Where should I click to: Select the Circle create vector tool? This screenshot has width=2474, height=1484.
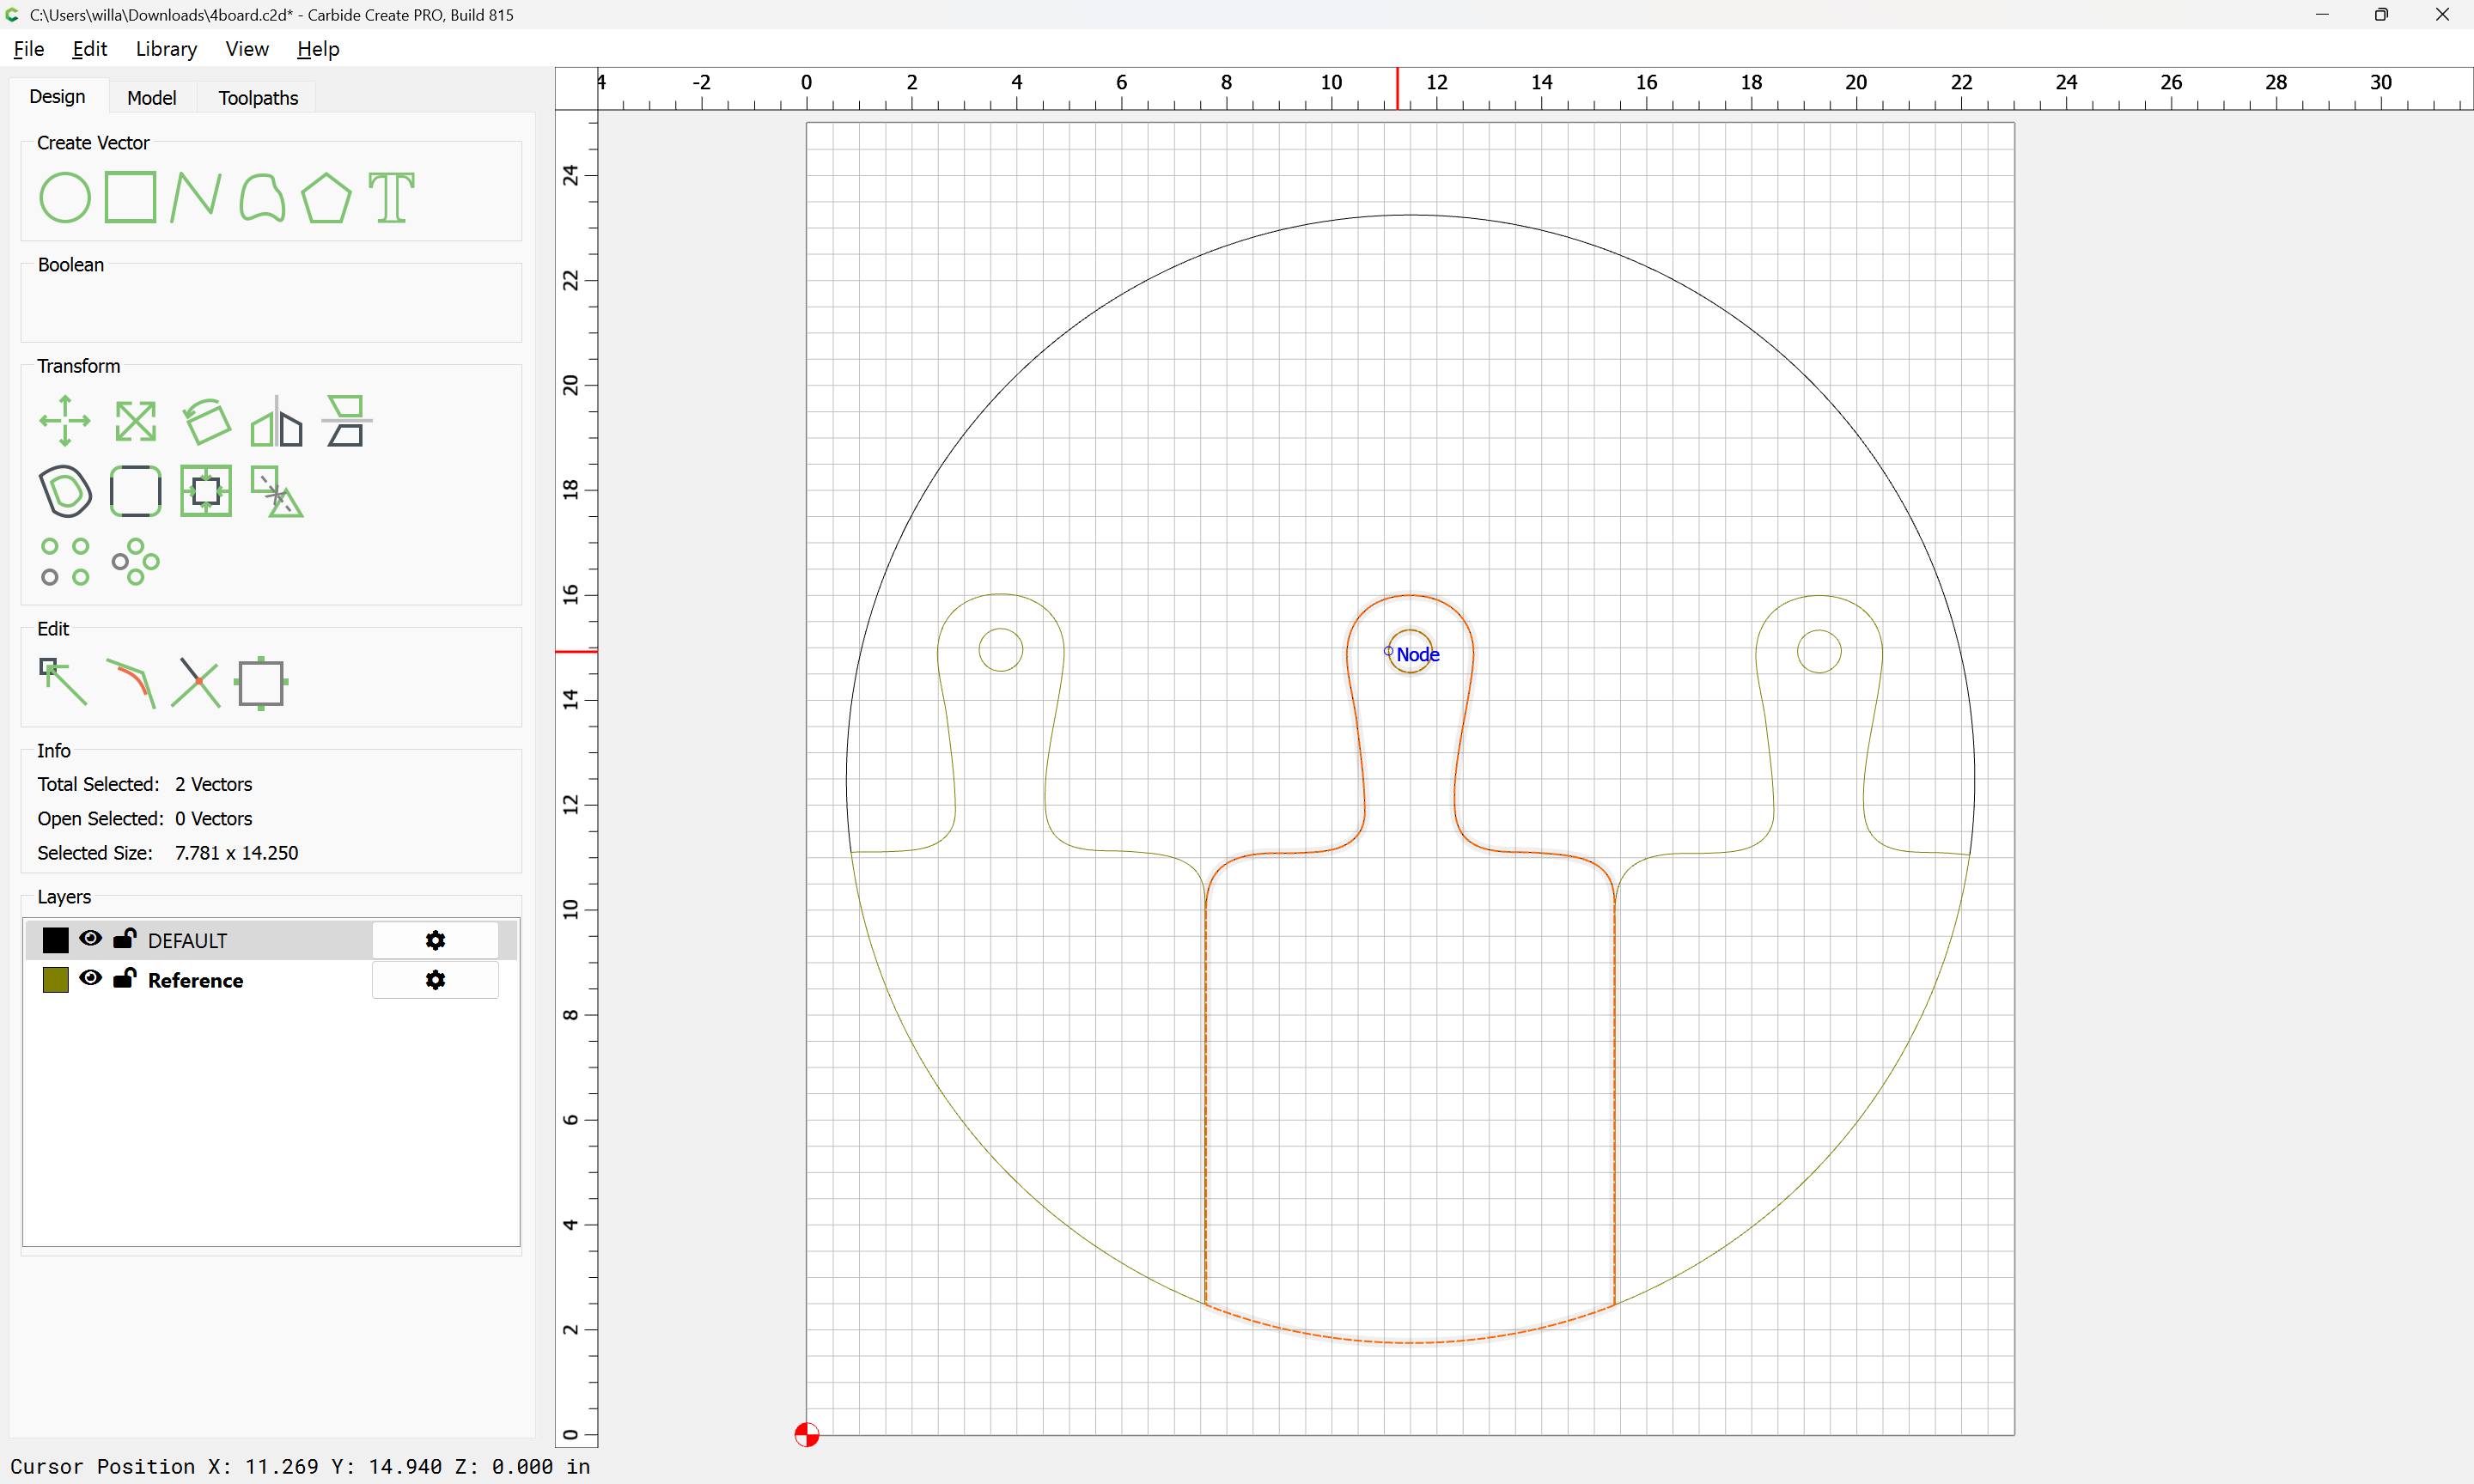point(65,197)
